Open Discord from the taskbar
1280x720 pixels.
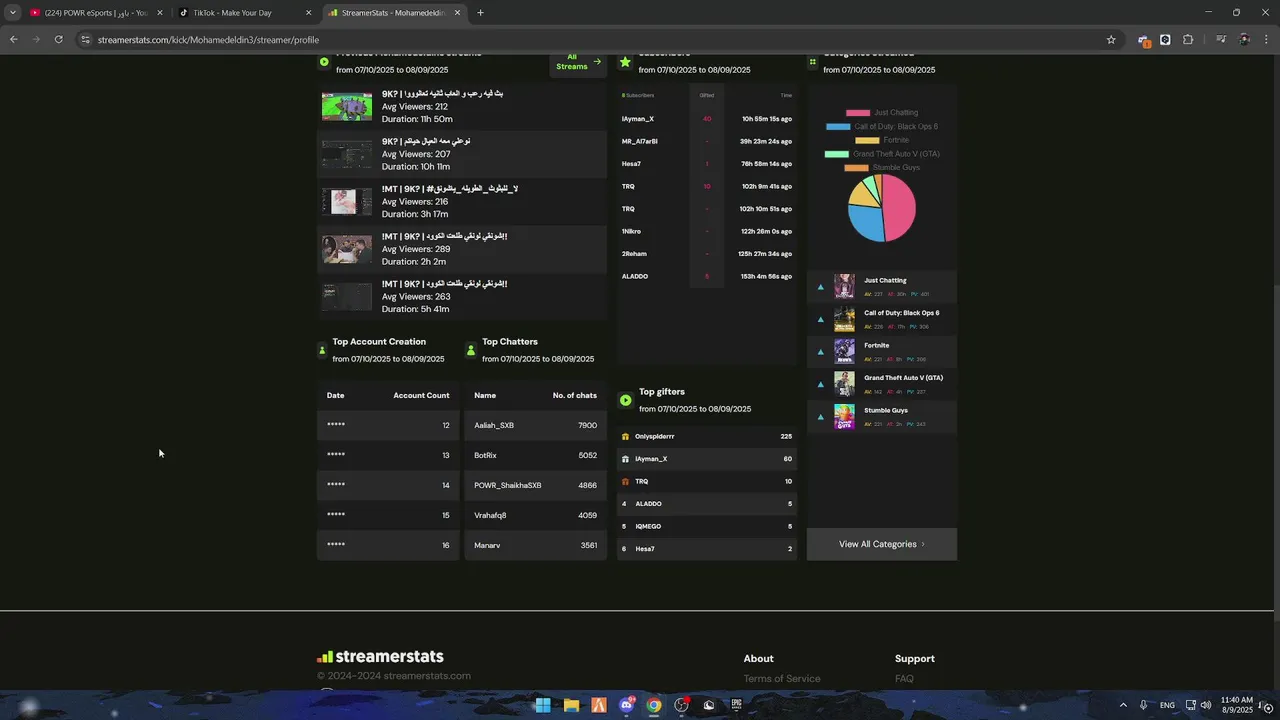coord(627,705)
